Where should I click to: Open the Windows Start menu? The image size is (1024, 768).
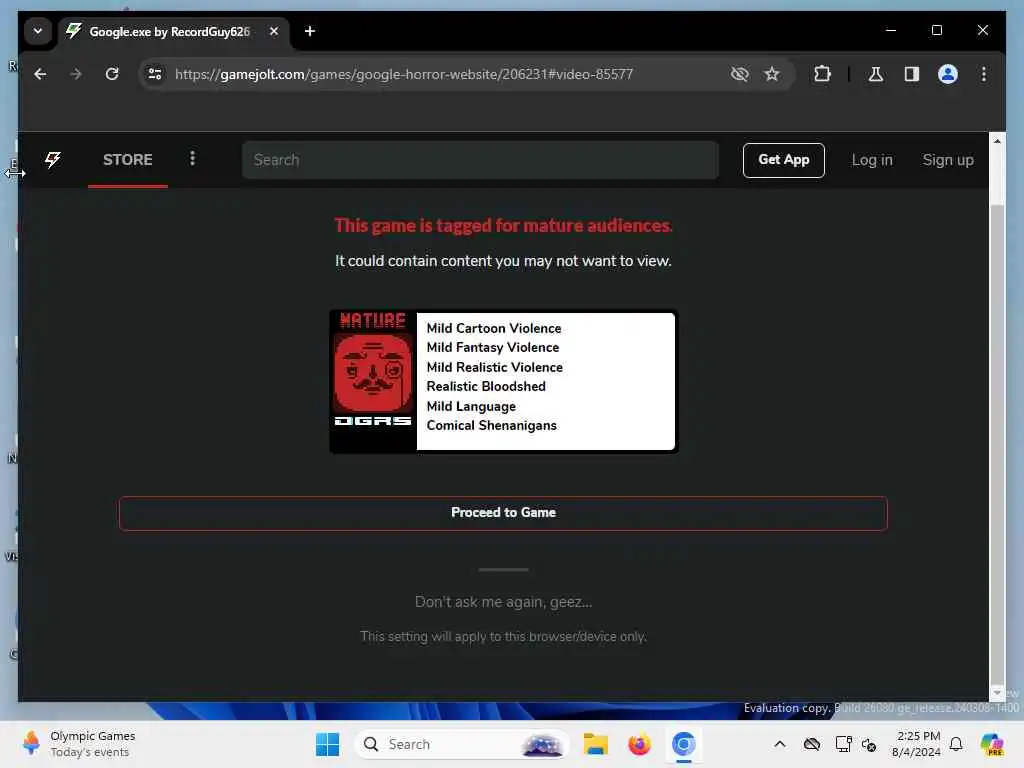327,744
